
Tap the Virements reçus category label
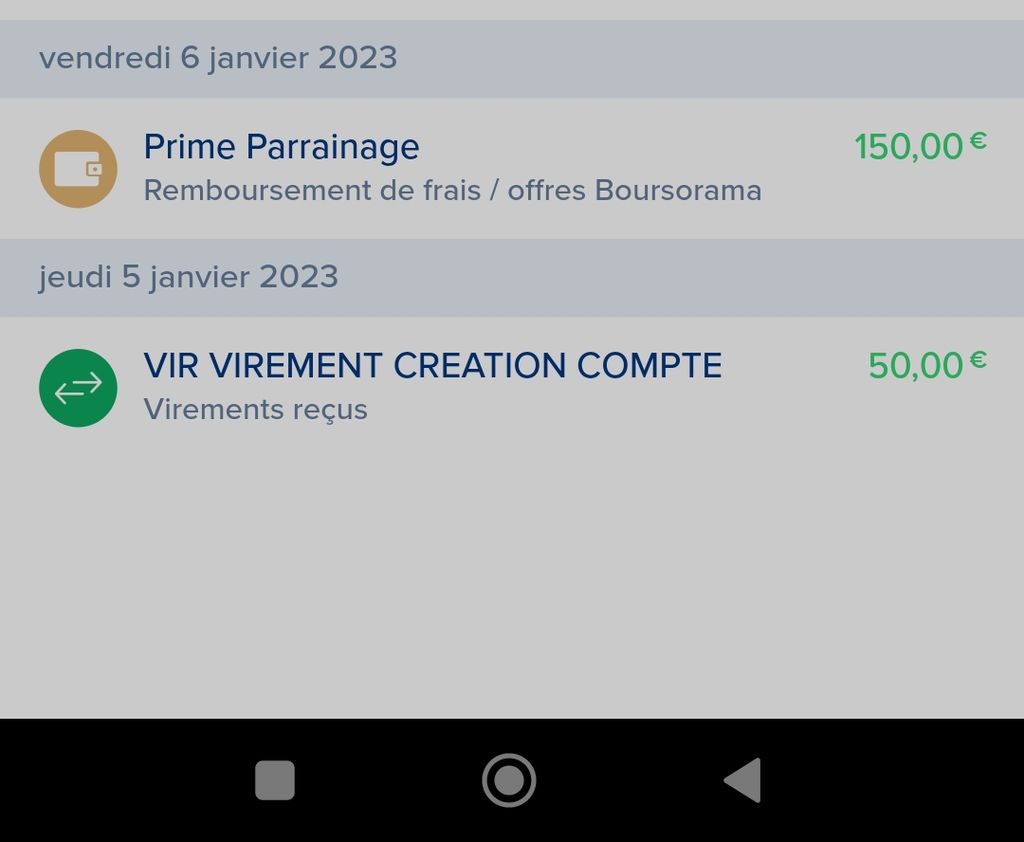tap(256, 410)
